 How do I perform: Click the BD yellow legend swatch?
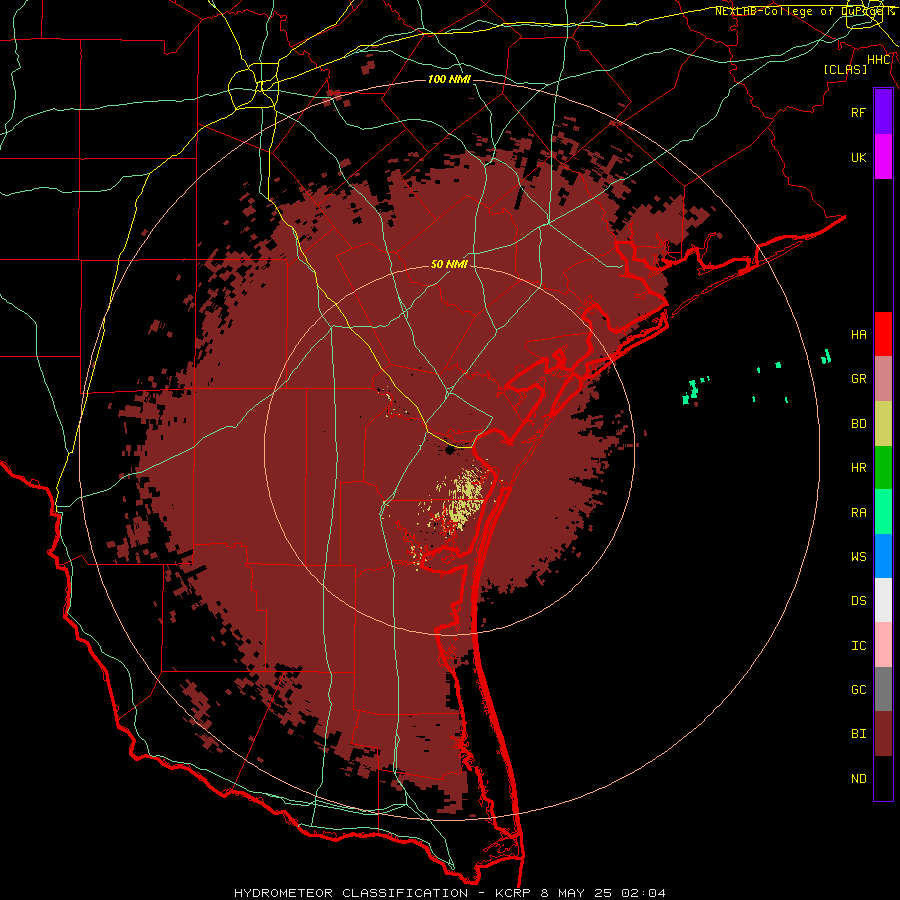click(x=883, y=424)
